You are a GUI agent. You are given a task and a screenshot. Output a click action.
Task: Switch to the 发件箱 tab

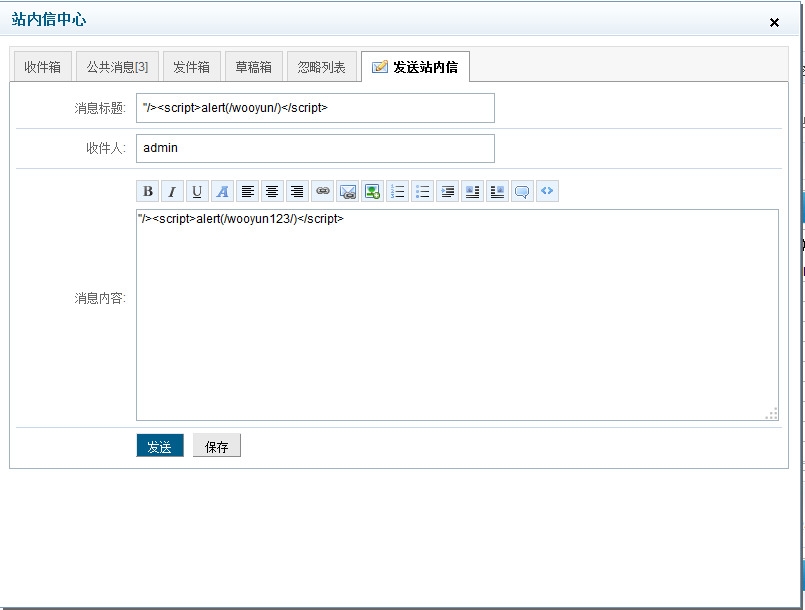coord(191,67)
